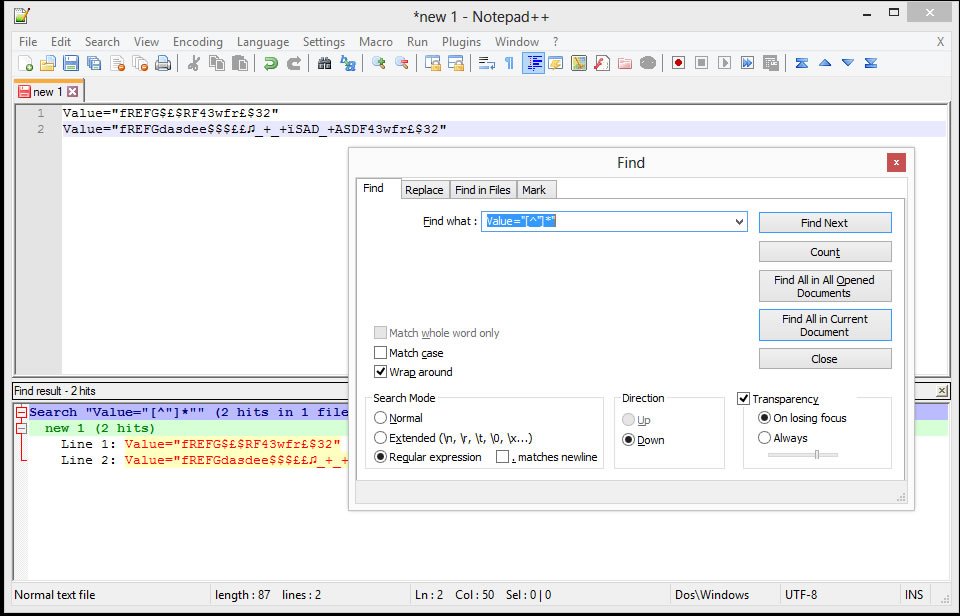Start macro recording with the red record icon
This screenshot has height=616, width=960.
[x=678, y=63]
